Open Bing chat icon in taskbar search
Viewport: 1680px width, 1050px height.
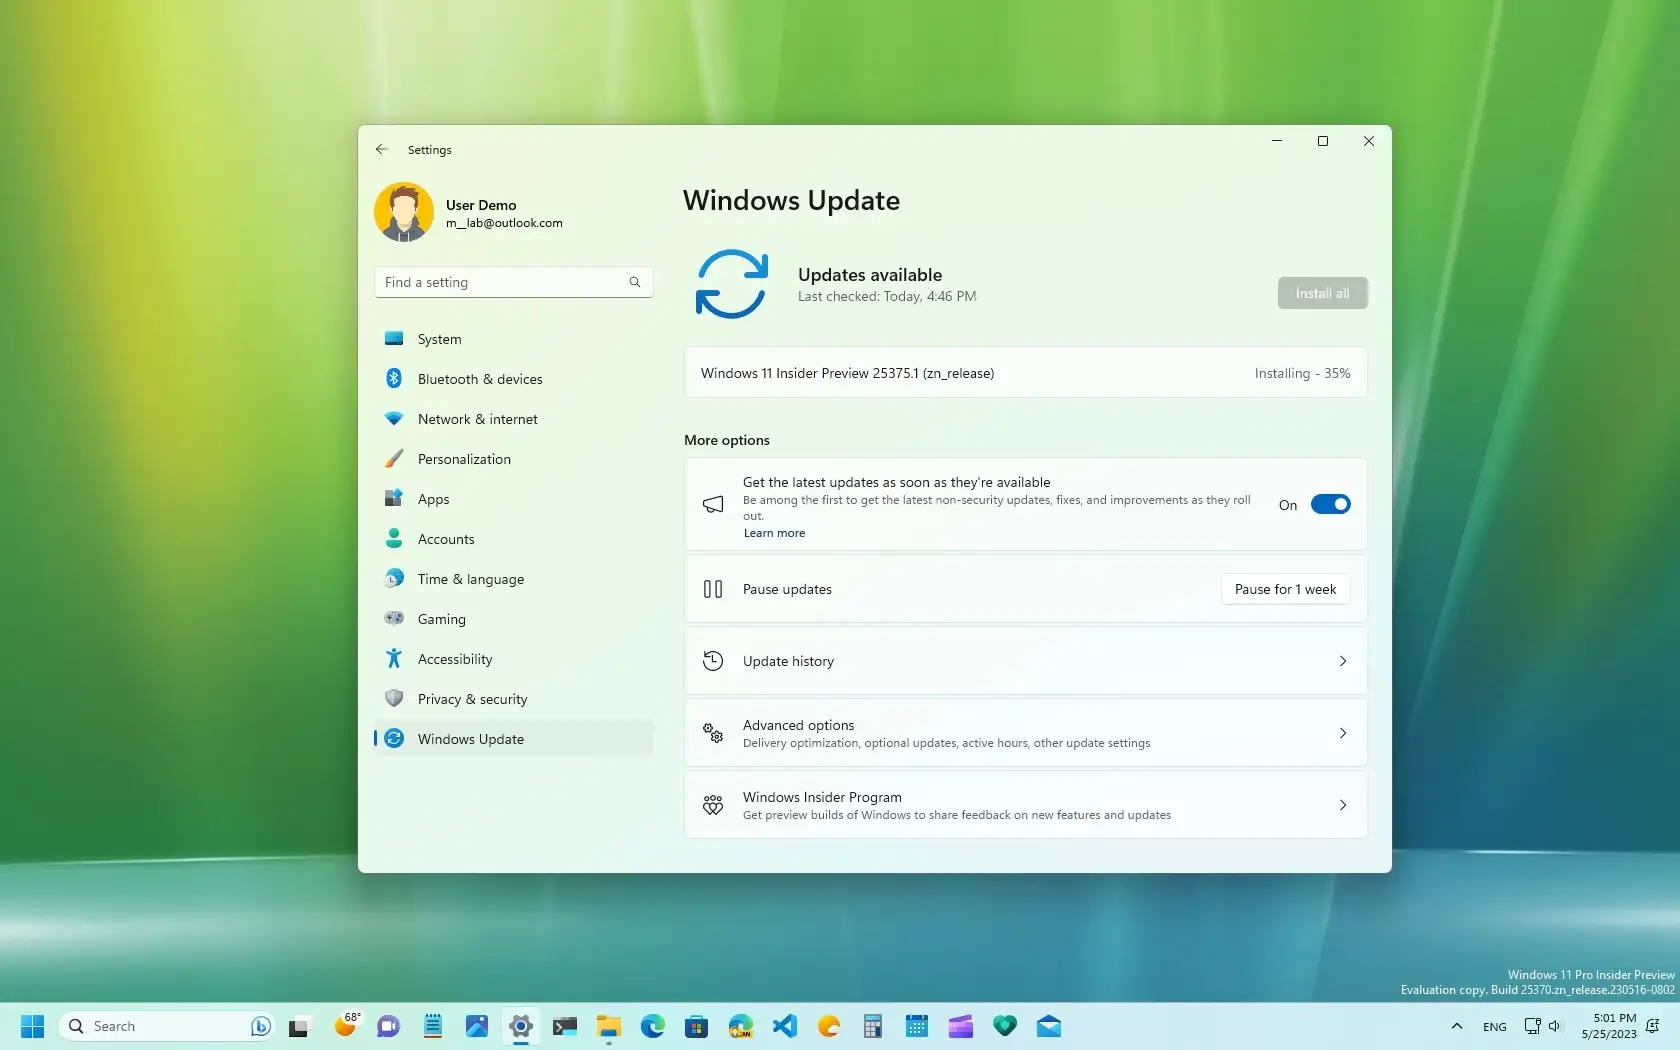pyautogui.click(x=260, y=1026)
